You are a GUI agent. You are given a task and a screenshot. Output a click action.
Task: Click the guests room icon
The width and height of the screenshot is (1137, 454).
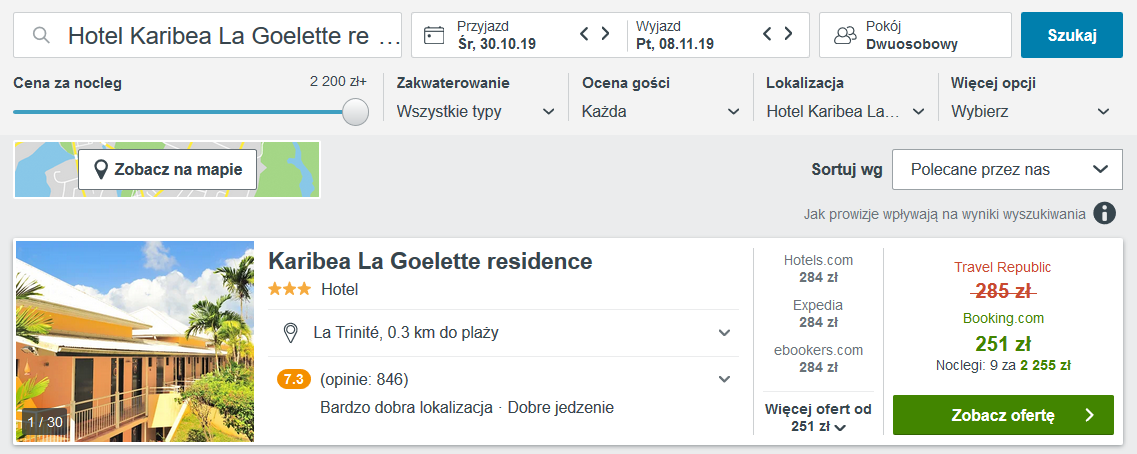click(845, 36)
